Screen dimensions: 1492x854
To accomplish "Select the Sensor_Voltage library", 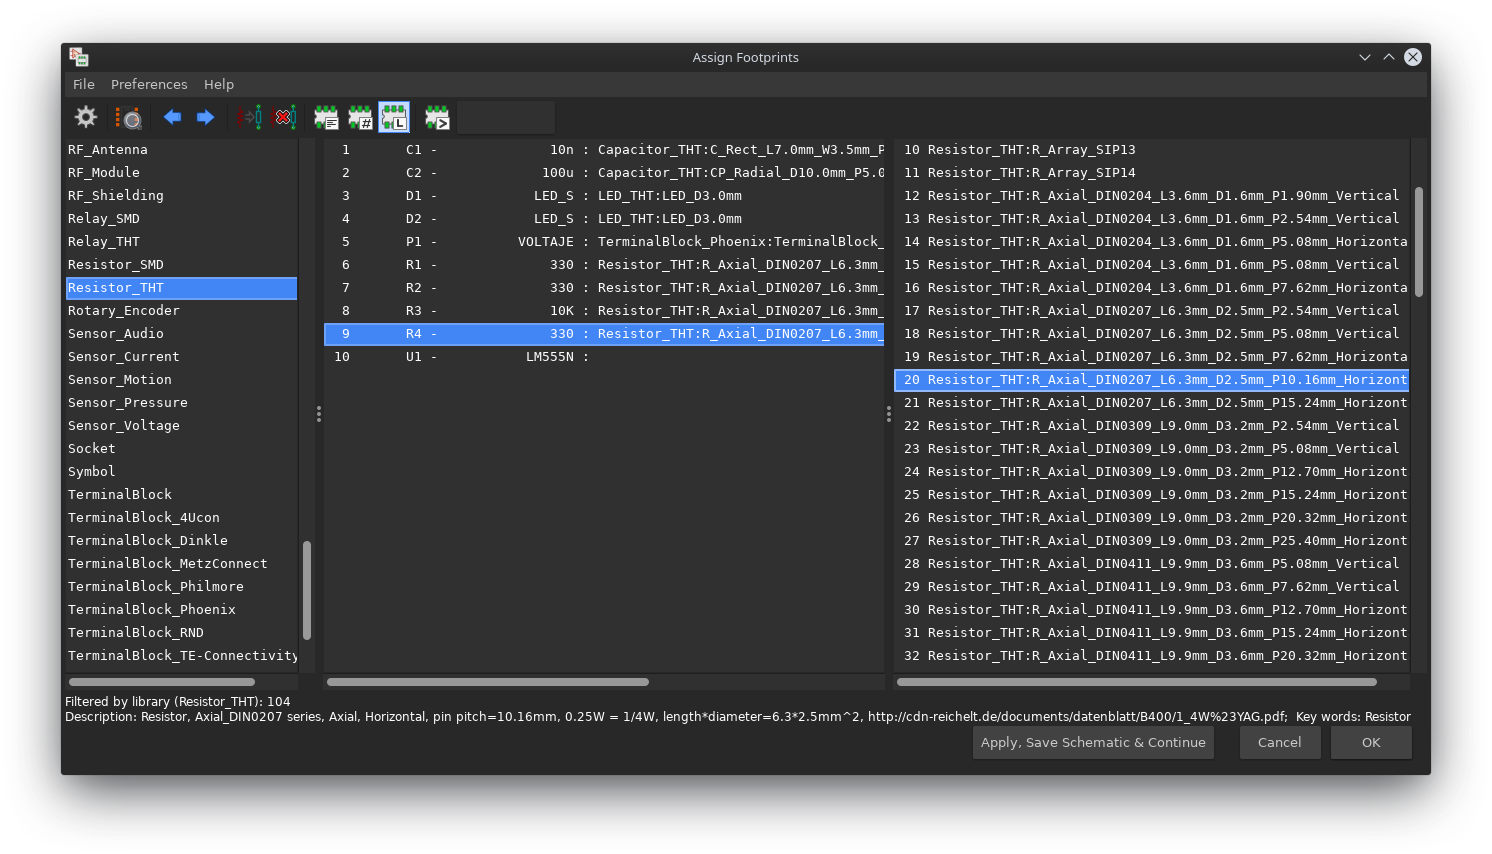I will click(x=181, y=425).
